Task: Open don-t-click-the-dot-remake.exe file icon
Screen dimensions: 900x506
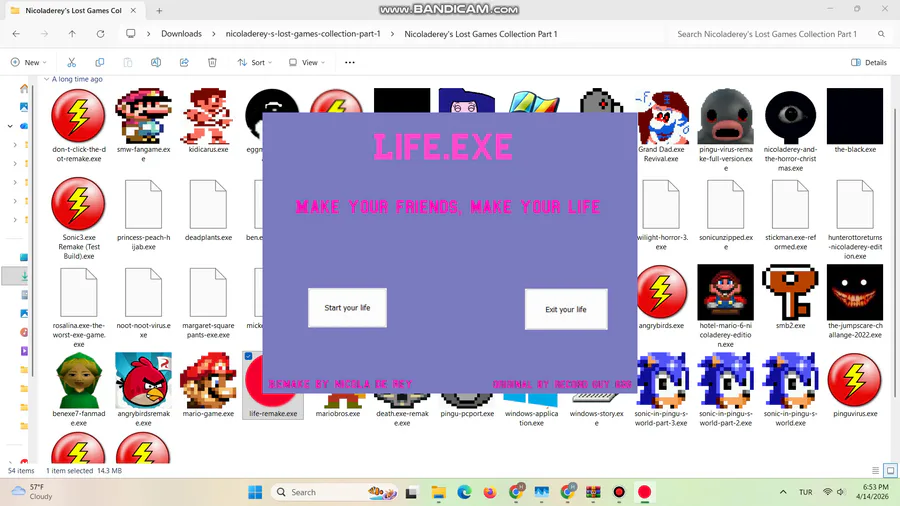Action: coord(79,115)
